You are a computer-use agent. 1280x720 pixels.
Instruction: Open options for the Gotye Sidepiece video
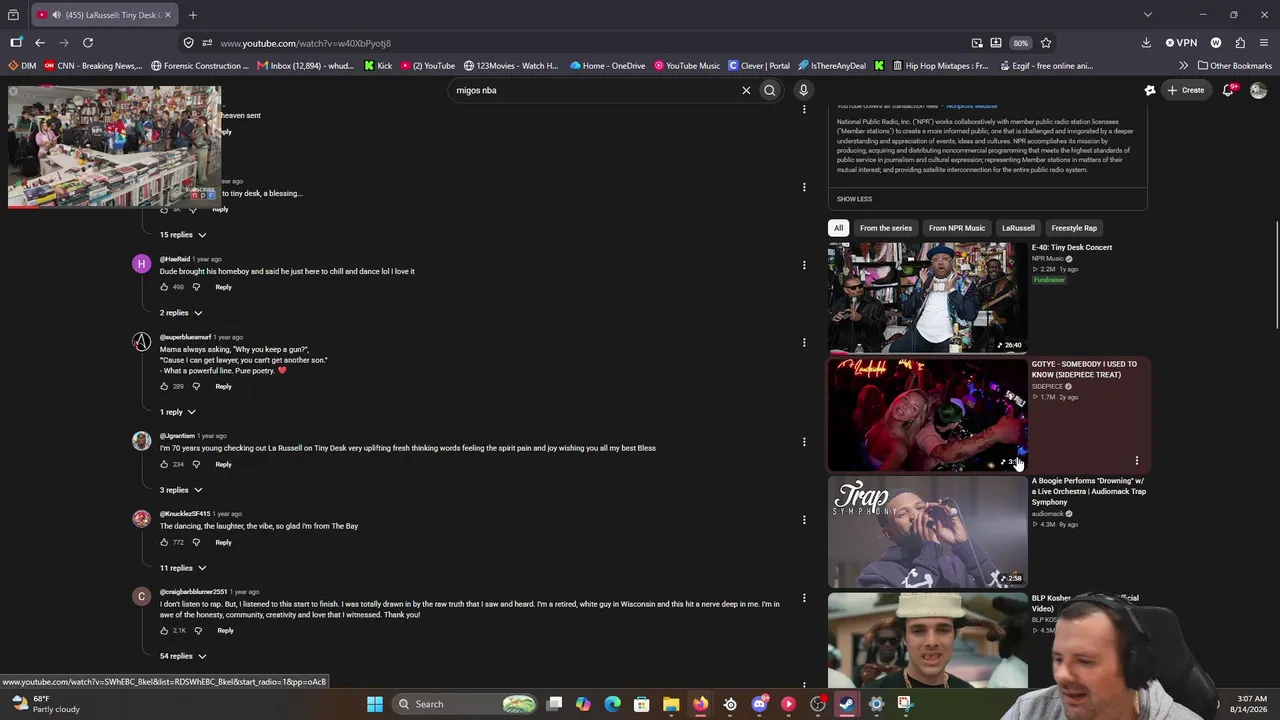(x=1137, y=461)
